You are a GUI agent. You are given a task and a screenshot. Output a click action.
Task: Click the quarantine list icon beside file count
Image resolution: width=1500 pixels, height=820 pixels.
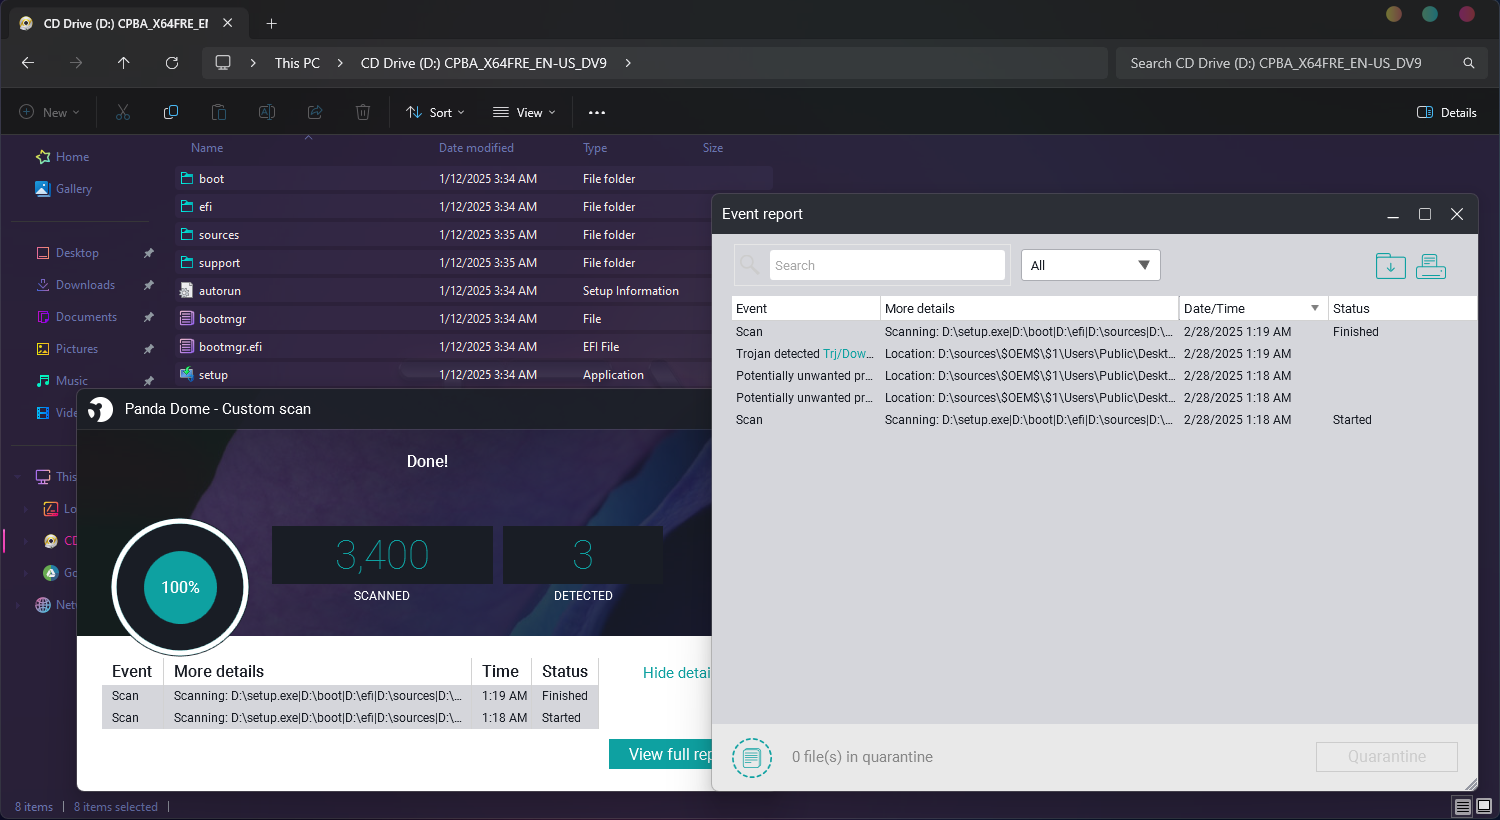[x=752, y=757]
